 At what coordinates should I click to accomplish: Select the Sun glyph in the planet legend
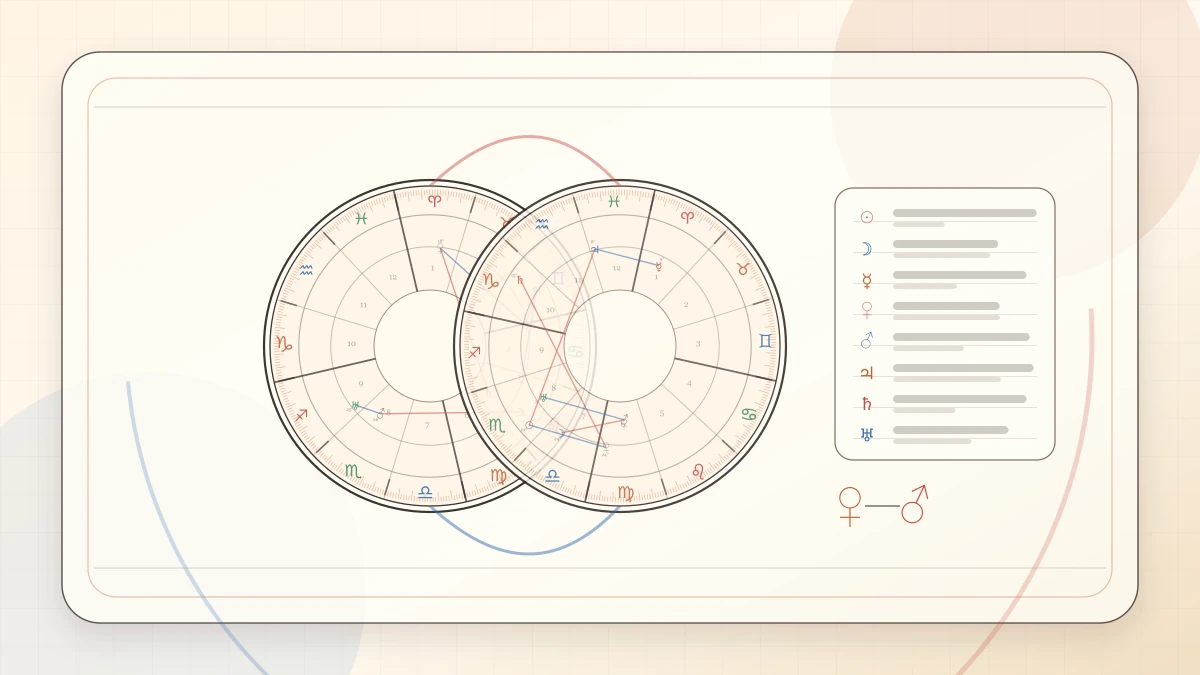[x=867, y=217]
